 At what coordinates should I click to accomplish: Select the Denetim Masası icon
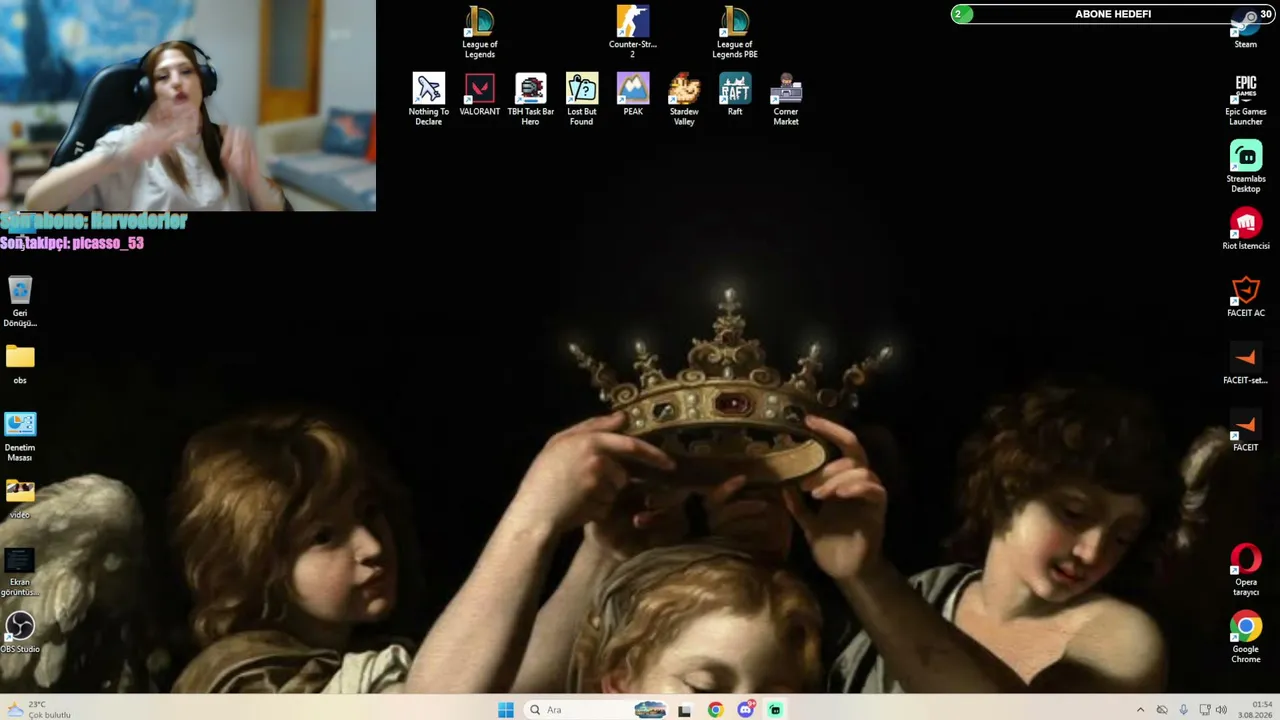pos(20,435)
